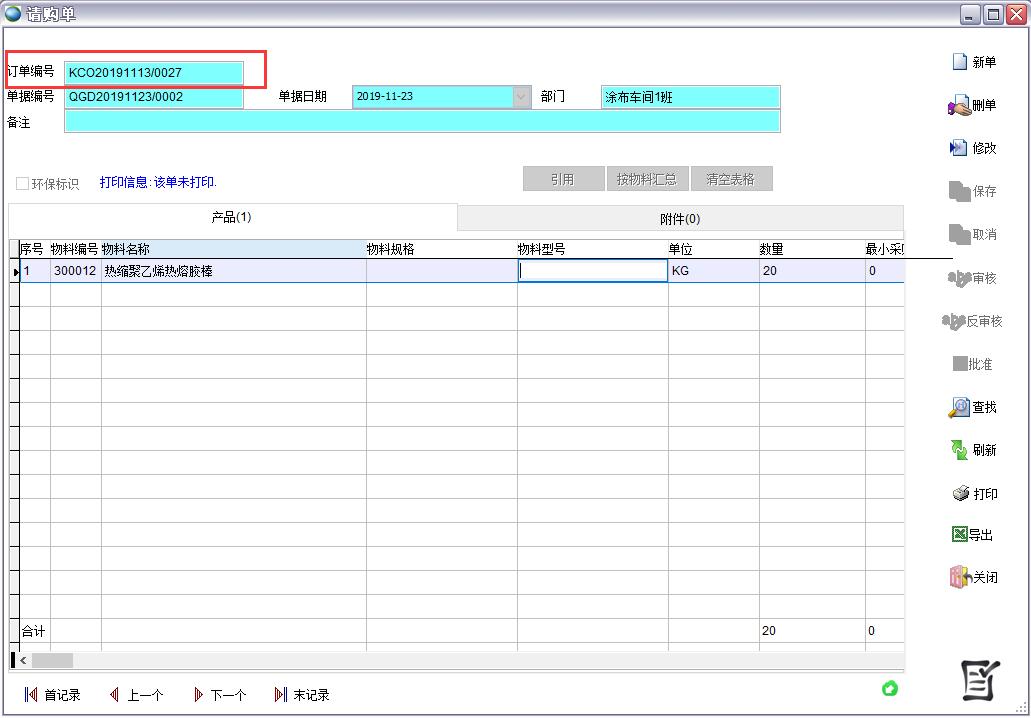Click the 新单 new document icon
Viewport: 1031px width, 718px height.
pyautogui.click(x=960, y=62)
